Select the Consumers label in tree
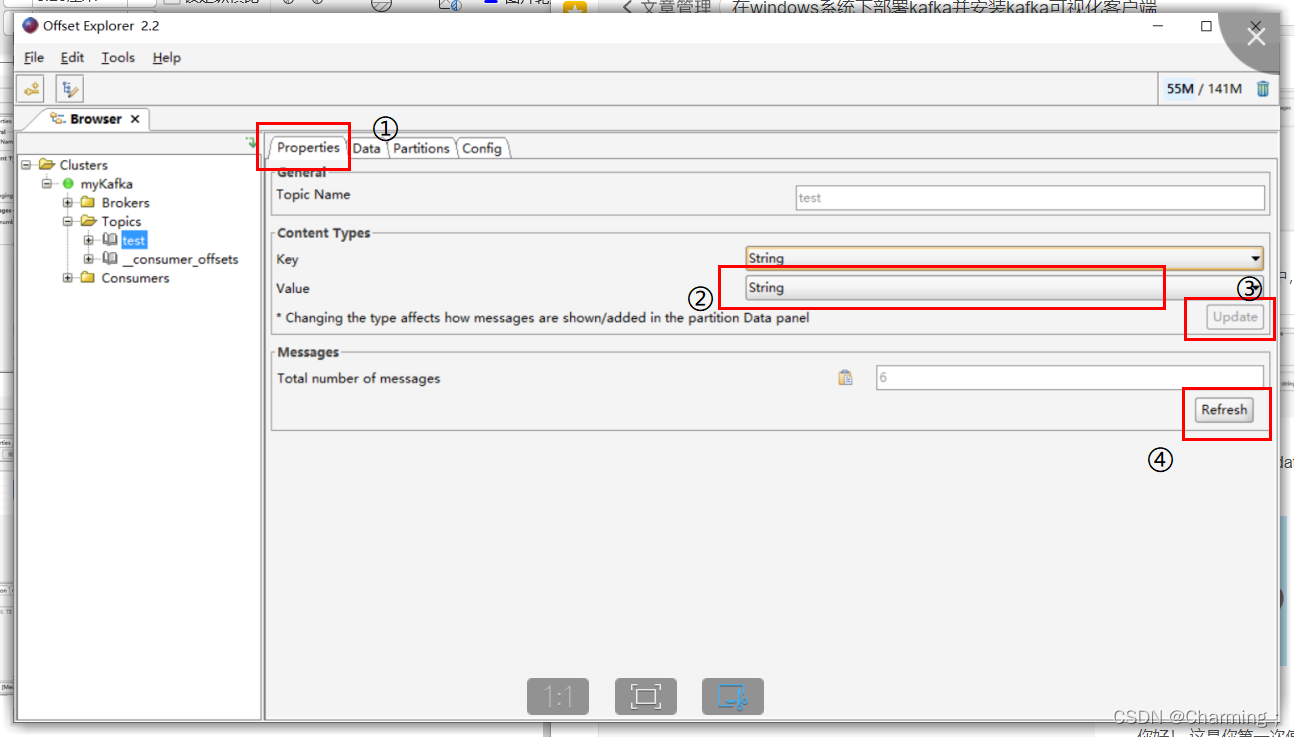The height and width of the screenshot is (737, 1294). pyautogui.click(x=135, y=278)
